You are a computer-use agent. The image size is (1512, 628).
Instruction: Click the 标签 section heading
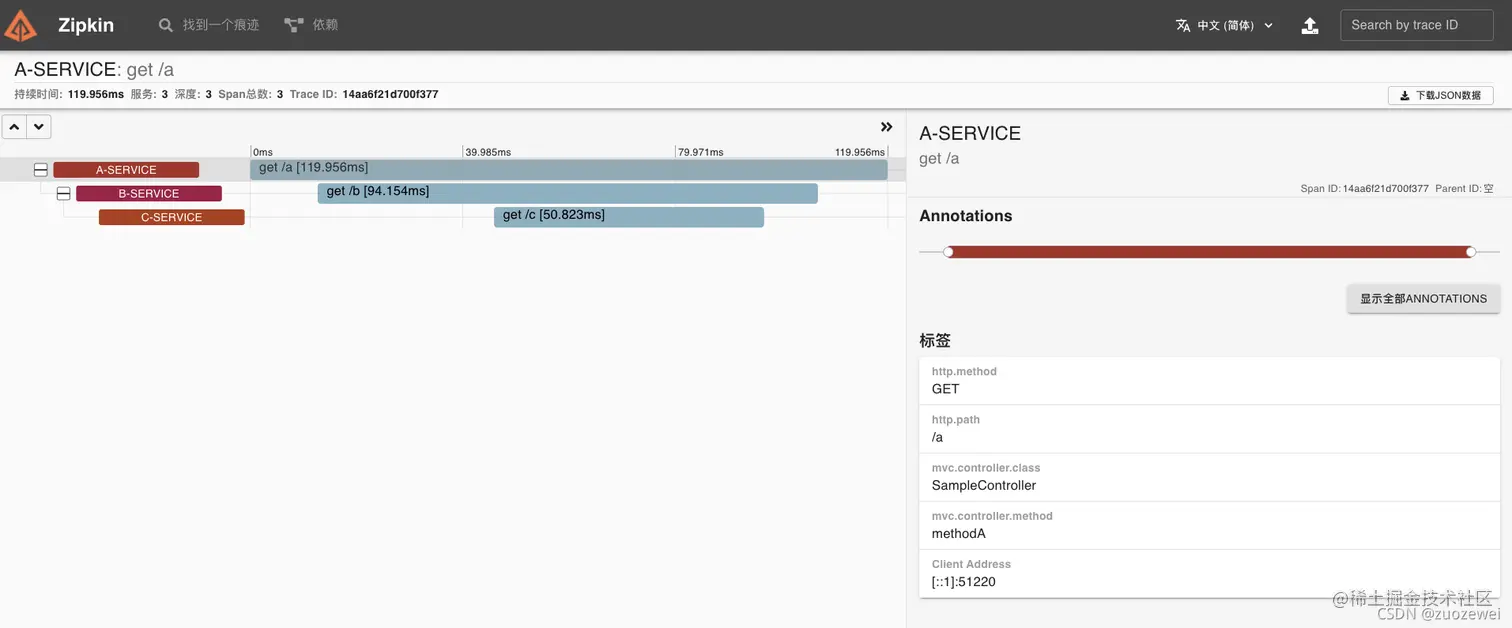click(935, 341)
